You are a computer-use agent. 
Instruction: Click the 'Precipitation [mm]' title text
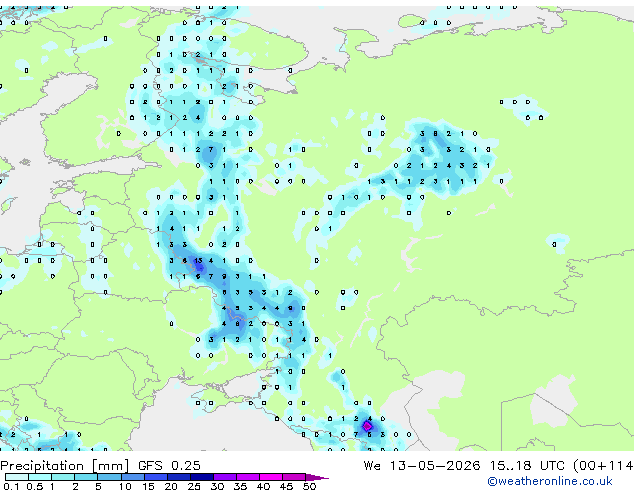(65, 466)
